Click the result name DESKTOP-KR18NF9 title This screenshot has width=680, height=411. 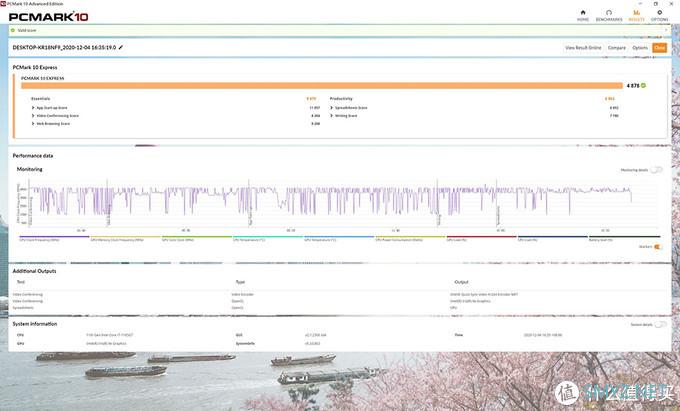pyautogui.click(x=64, y=47)
